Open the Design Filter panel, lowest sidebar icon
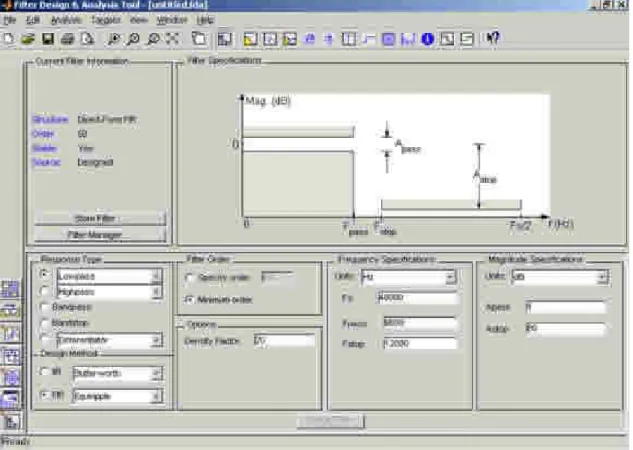 pyautogui.click(x=10, y=421)
